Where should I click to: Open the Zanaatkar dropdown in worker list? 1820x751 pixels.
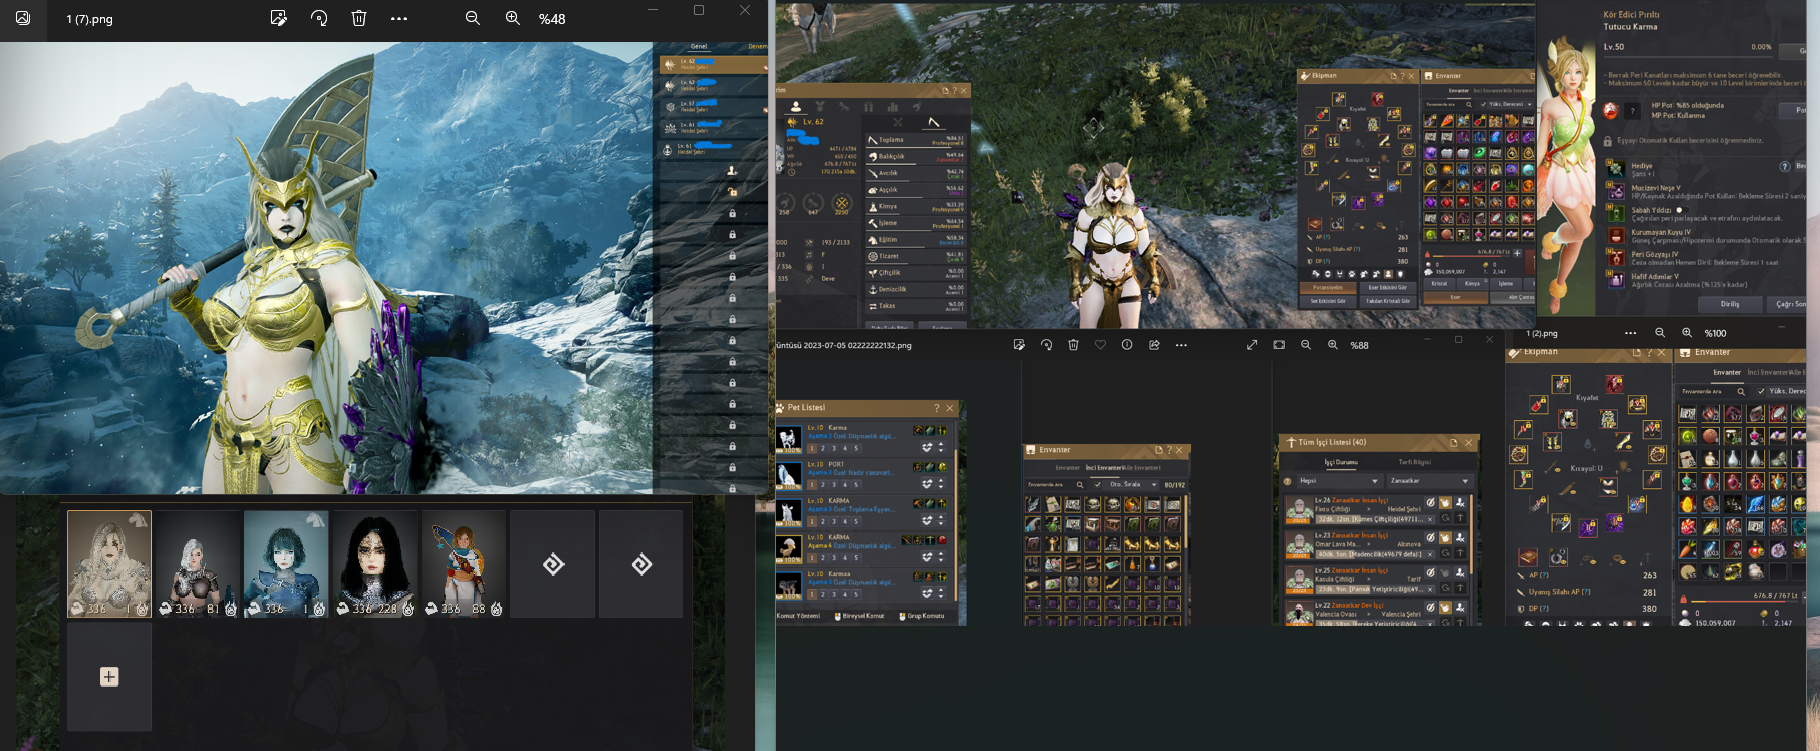(1430, 481)
